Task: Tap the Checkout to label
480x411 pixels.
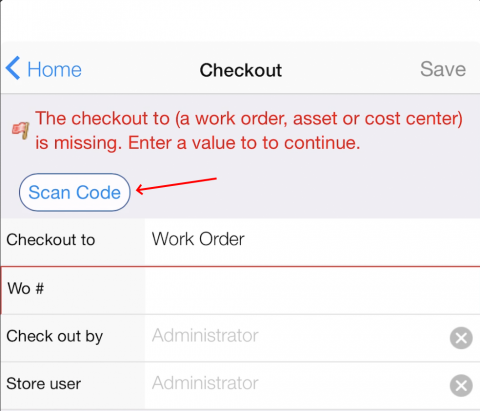Action: tap(51, 240)
